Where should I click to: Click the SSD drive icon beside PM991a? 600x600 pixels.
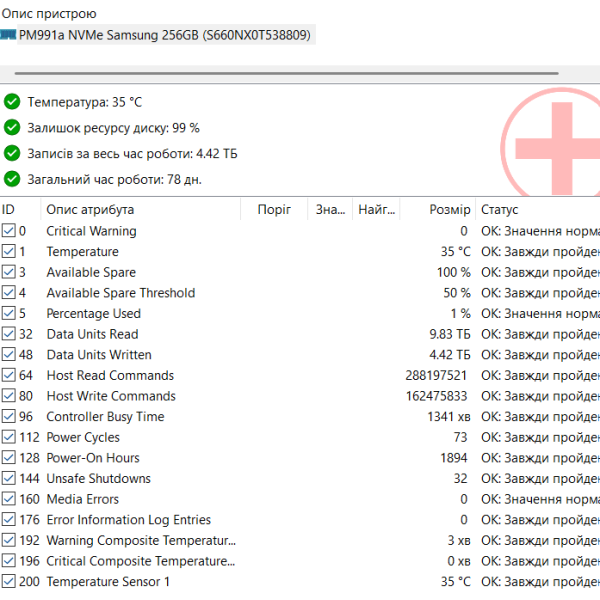(8, 35)
